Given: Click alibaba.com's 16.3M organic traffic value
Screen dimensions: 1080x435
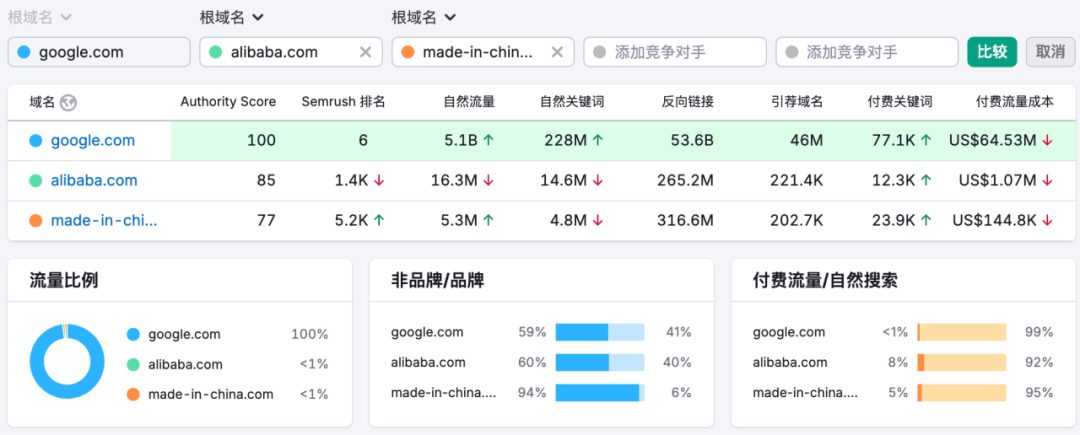Looking at the screenshot, I should pyautogui.click(x=455, y=181).
